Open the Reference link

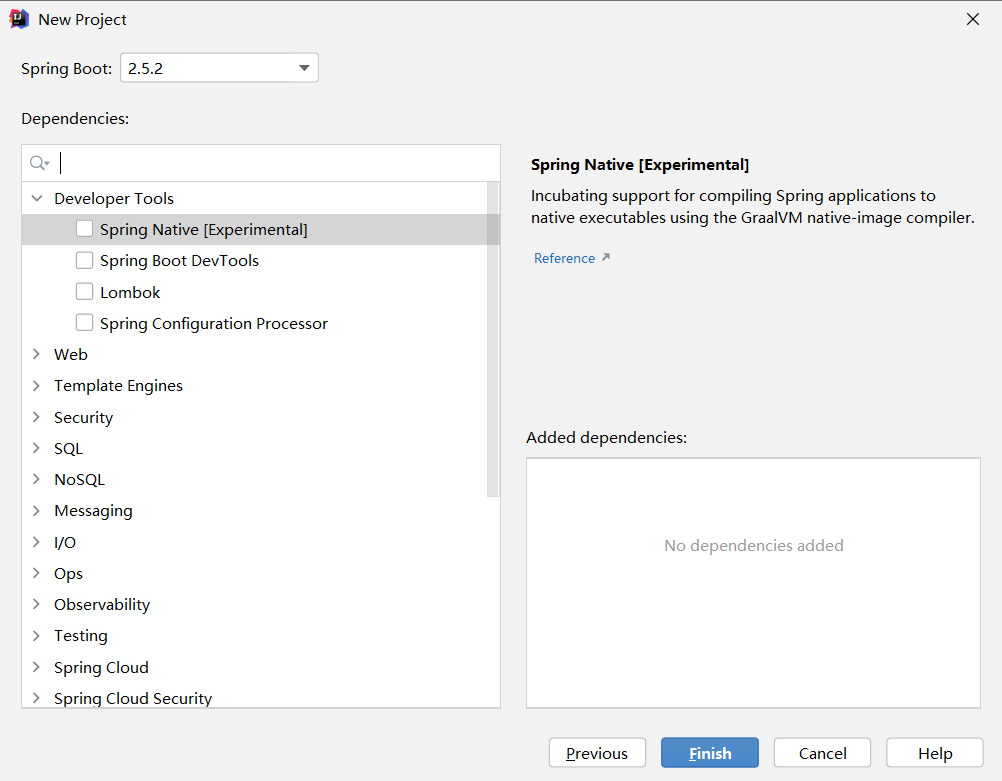[x=564, y=258]
